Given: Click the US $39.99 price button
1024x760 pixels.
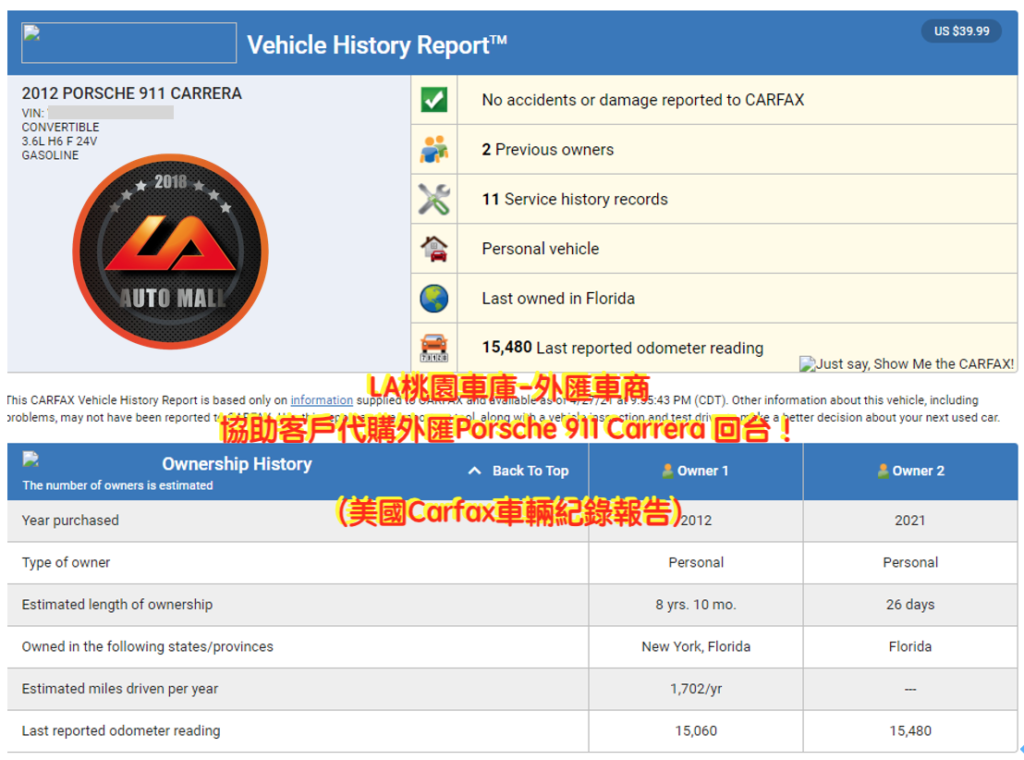Looking at the screenshot, I should click(961, 31).
